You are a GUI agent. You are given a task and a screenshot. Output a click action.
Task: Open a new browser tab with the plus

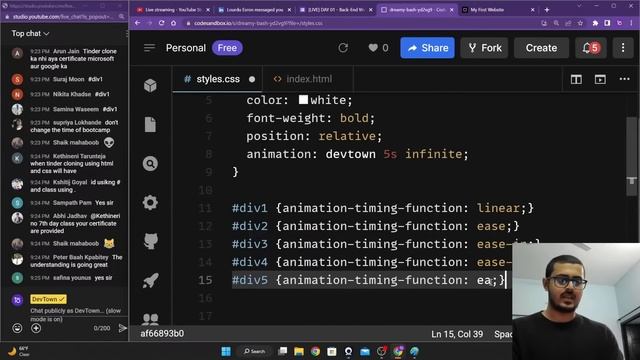(547, 10)
